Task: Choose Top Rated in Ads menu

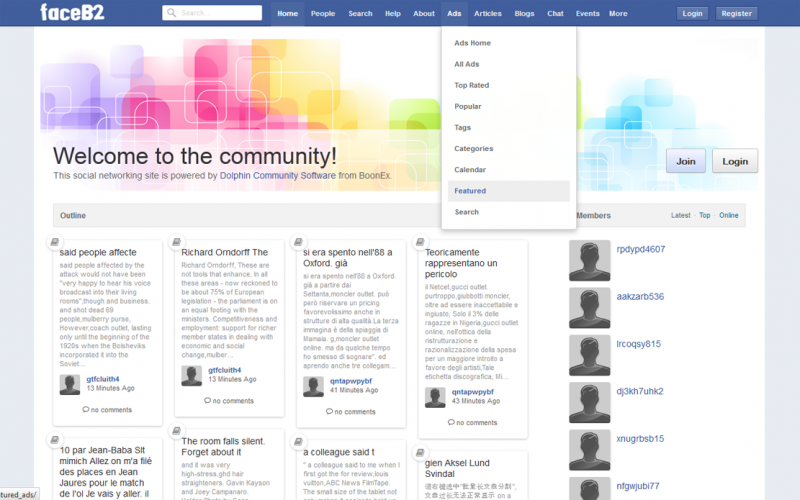Action: [x=471, y=85]
